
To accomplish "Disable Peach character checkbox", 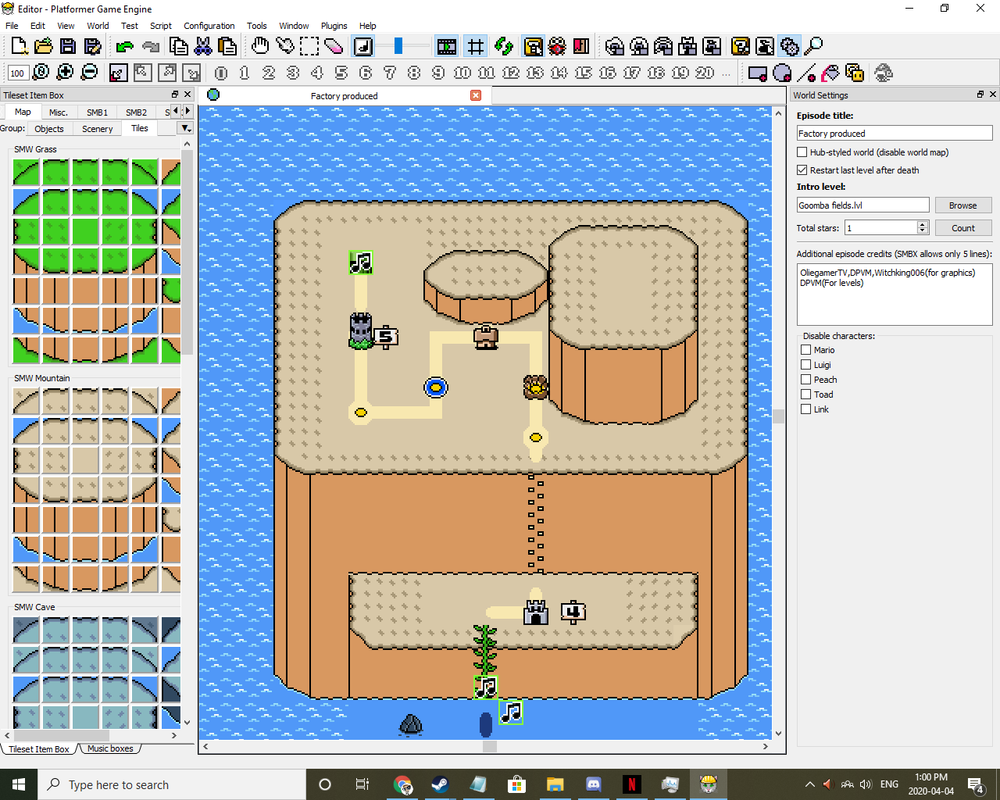I will [x=805, y=380].
